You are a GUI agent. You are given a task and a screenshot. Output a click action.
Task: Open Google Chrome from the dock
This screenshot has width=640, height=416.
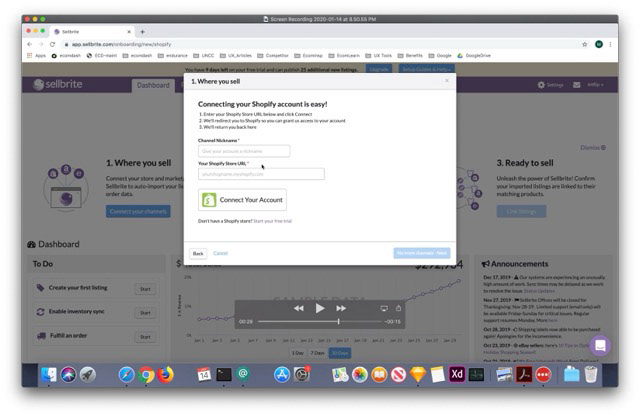(x=146, y=374)
